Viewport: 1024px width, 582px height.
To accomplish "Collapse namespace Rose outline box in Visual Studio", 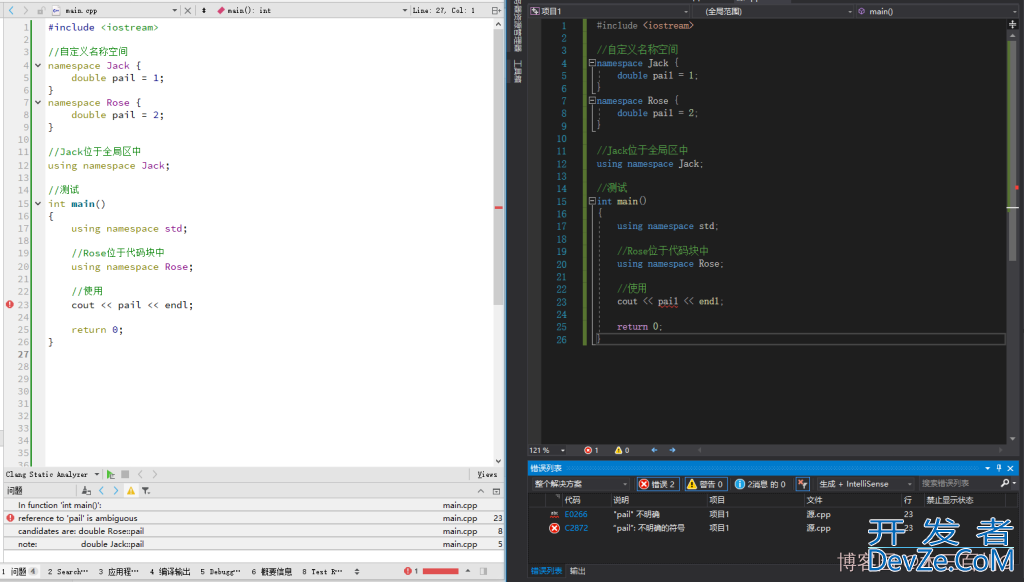I will point(592,101).
